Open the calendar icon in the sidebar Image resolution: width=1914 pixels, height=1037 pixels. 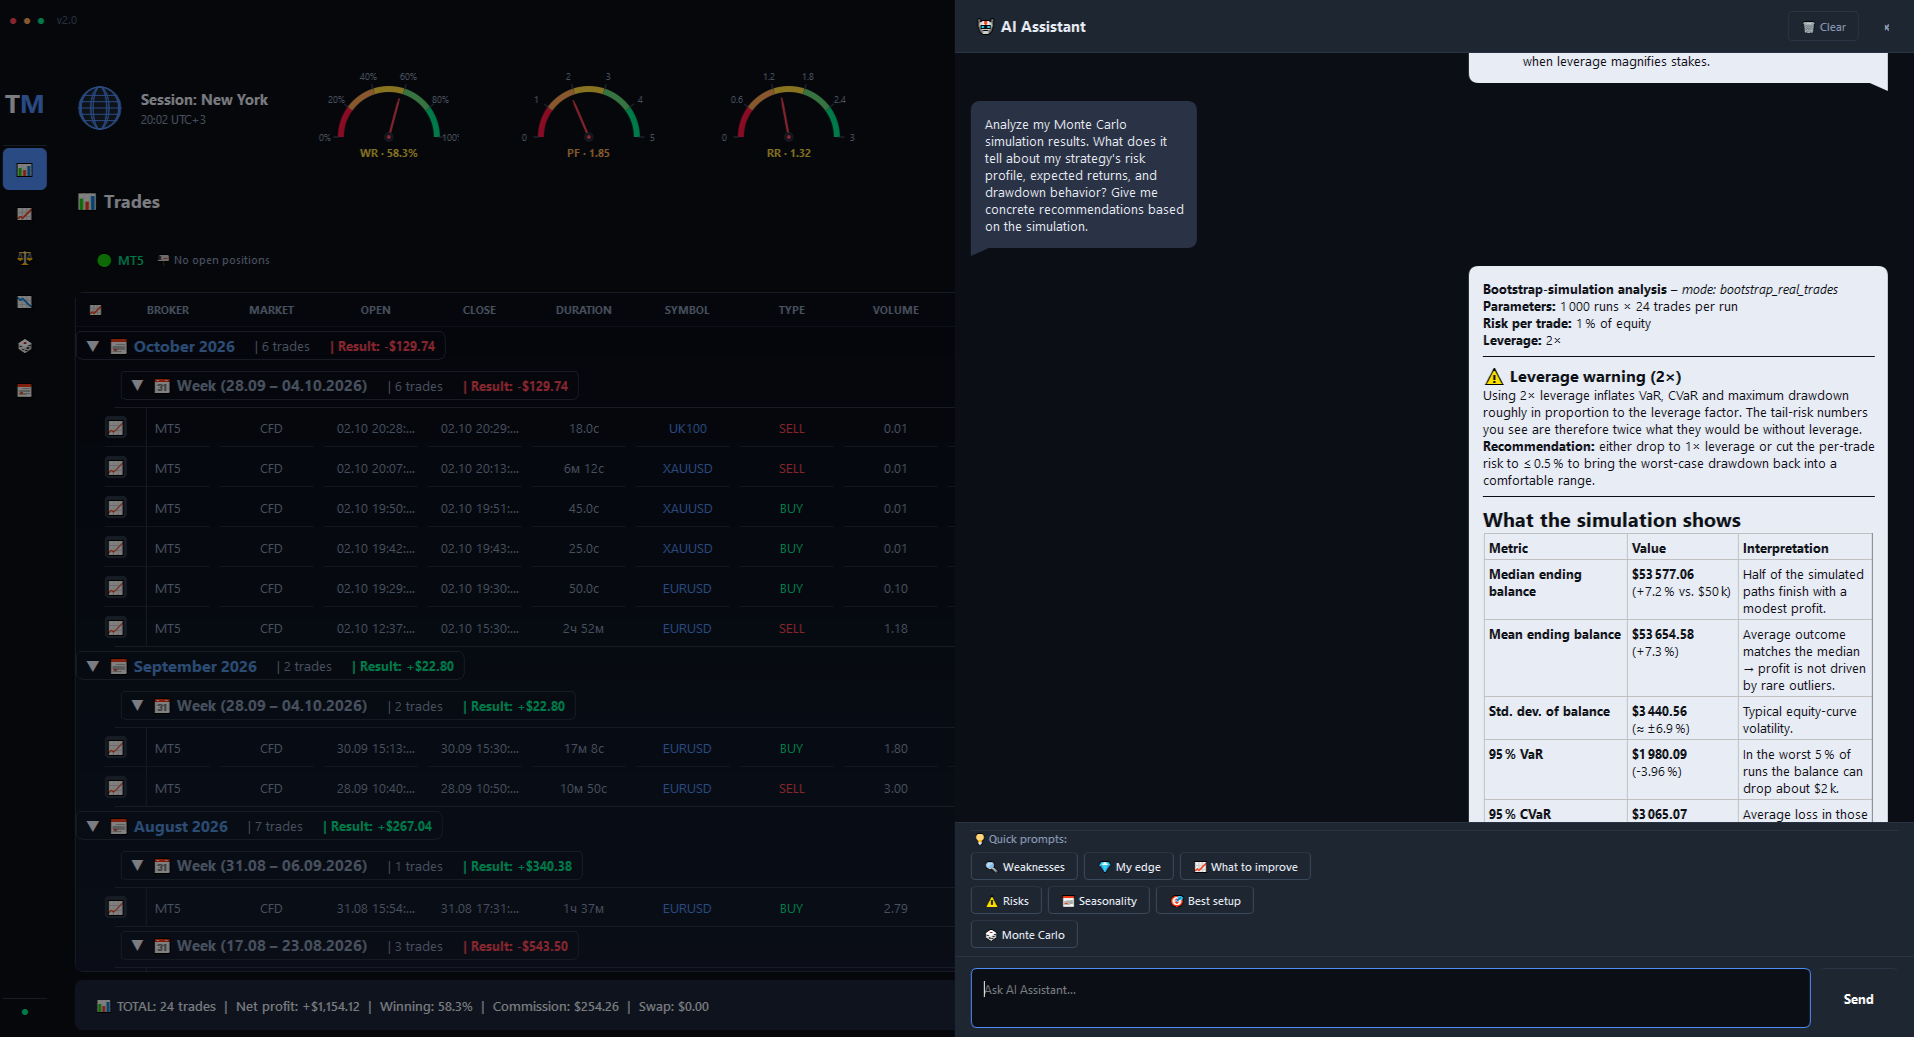coord(25,390)
